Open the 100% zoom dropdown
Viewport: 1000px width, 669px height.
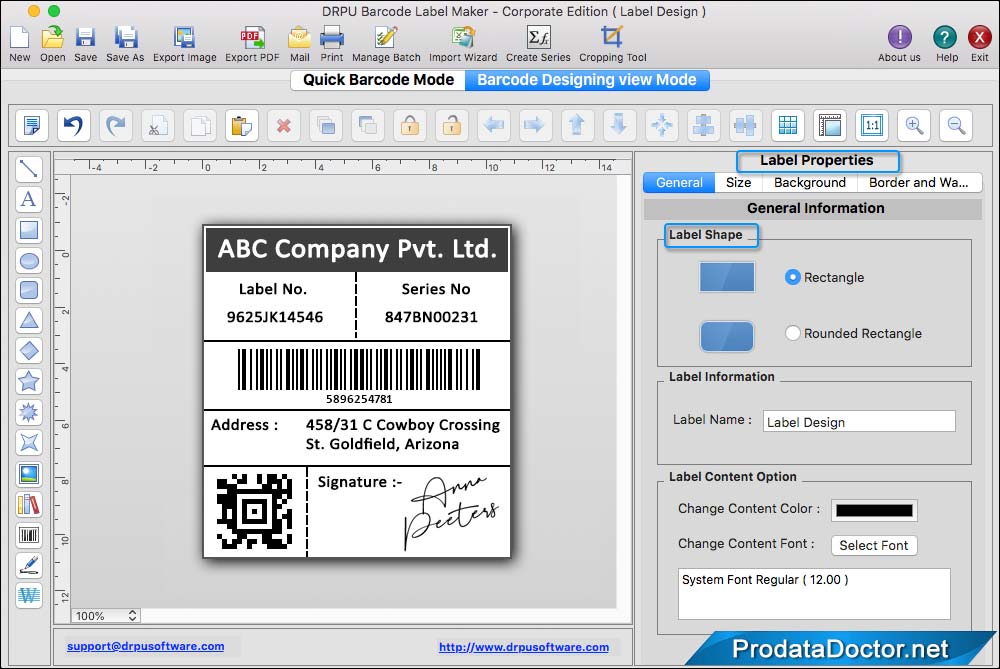point(105,616)
